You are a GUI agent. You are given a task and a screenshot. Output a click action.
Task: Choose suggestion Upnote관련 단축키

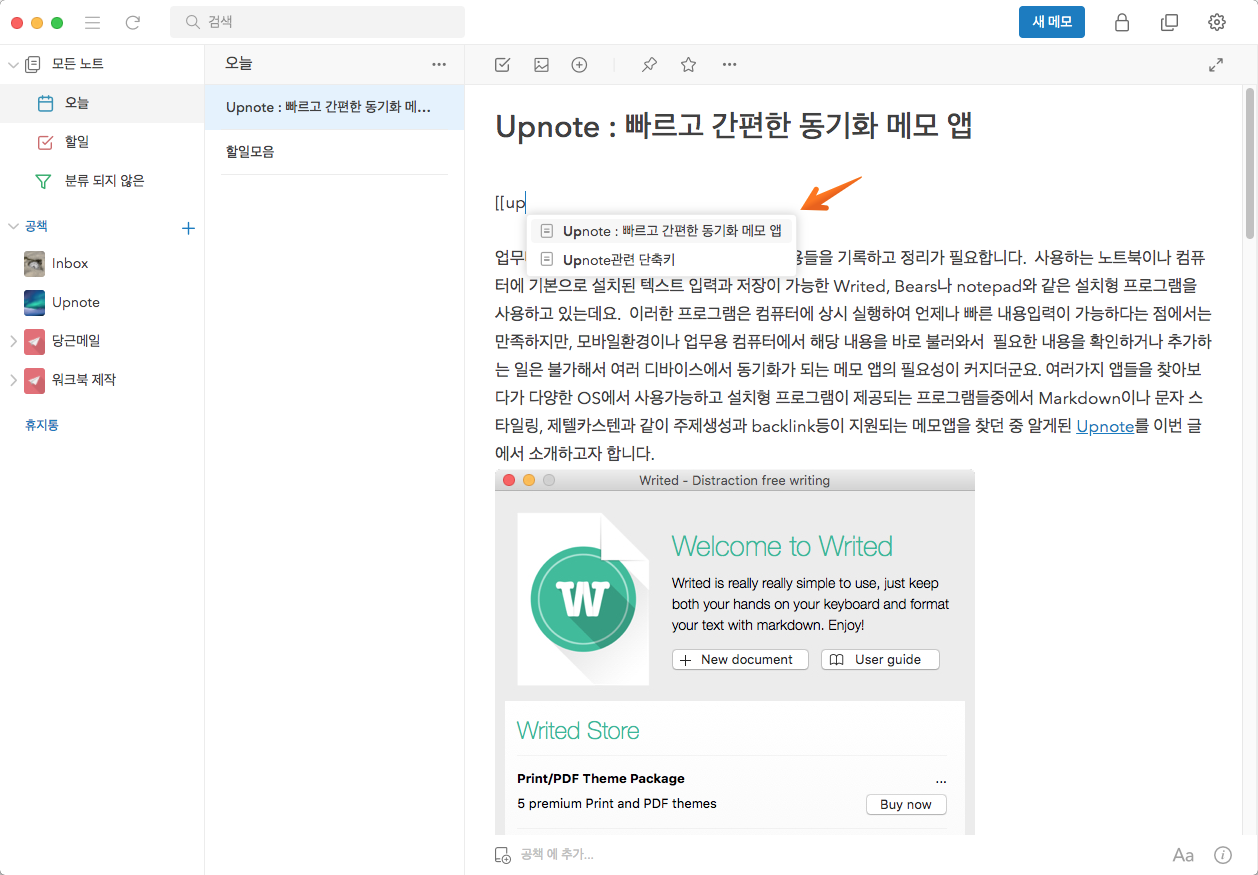661,259
